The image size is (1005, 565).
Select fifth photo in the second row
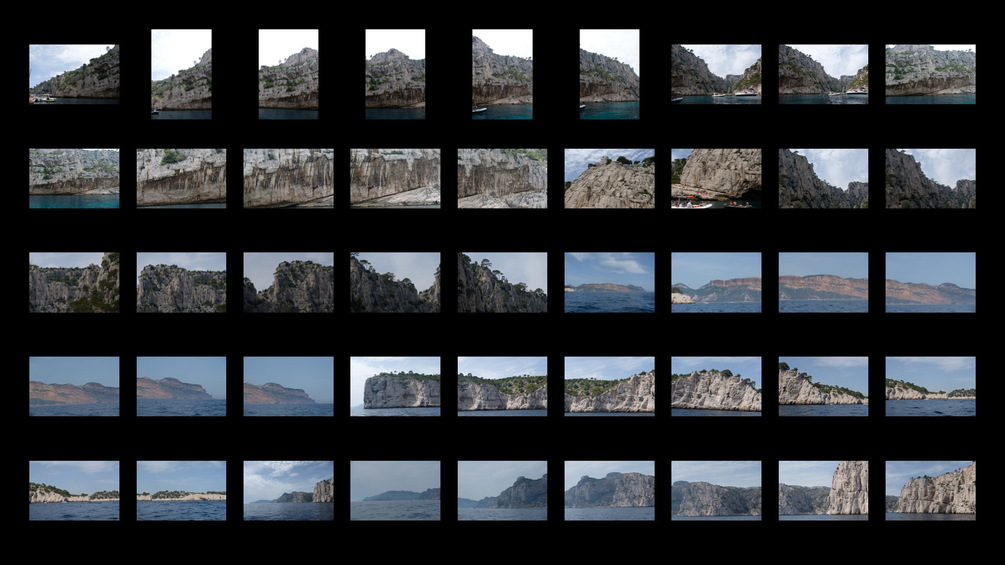(x=502, y=179)
